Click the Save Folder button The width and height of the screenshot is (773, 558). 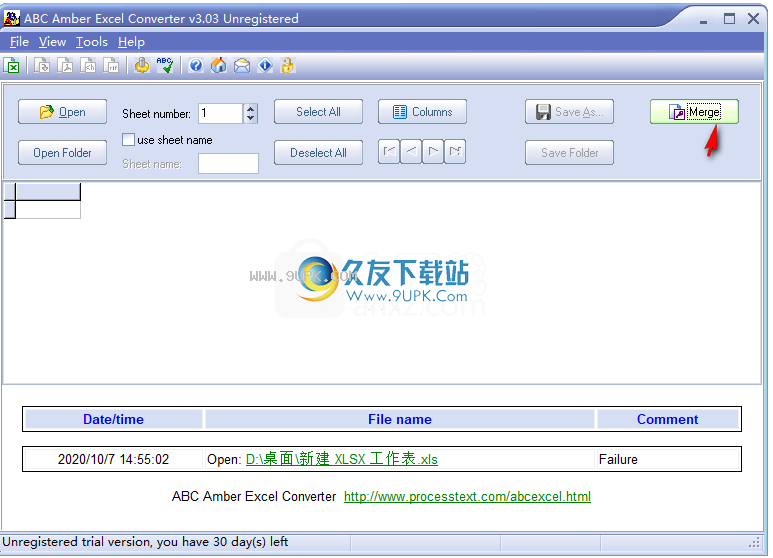point(569,153)
